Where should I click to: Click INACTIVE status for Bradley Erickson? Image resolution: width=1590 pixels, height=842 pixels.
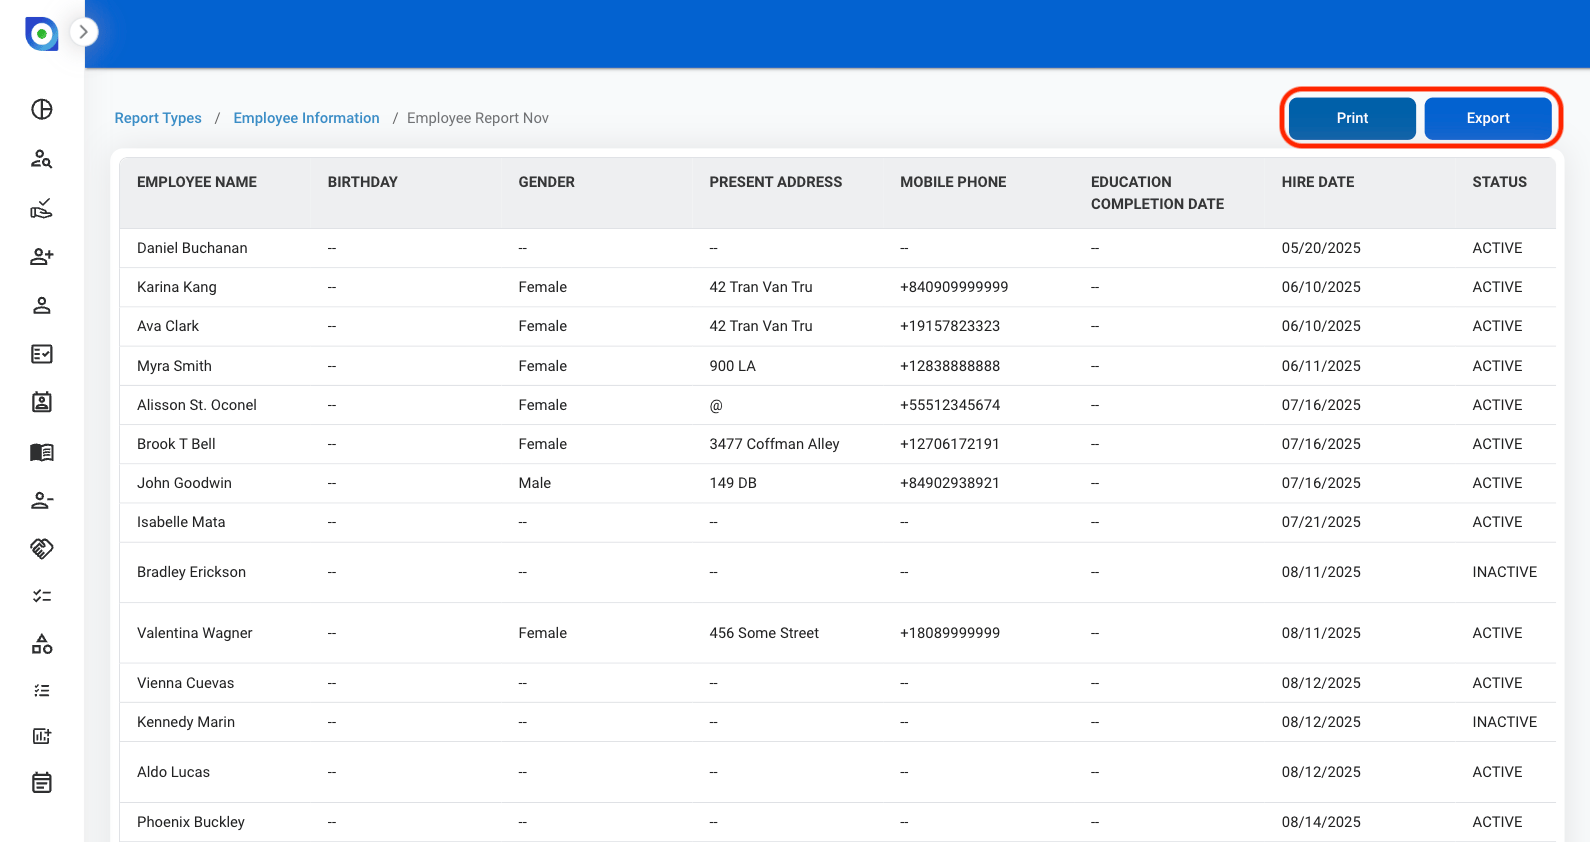(1504, 572)
